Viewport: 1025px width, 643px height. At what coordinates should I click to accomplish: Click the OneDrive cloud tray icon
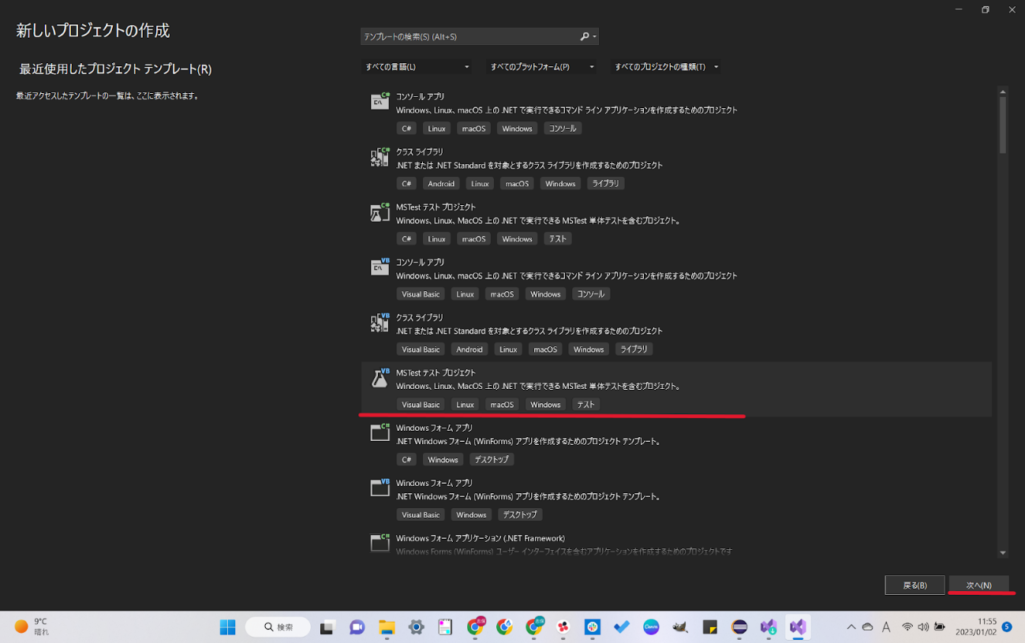867,627
